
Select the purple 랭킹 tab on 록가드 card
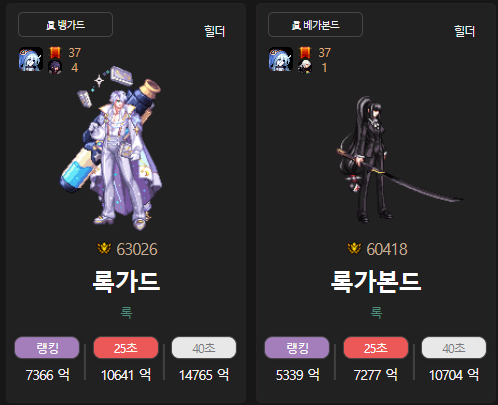click(x=47, y=348)
